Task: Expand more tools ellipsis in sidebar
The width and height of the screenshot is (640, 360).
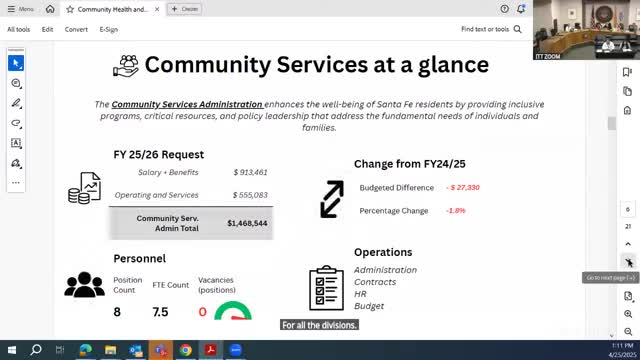Action: 16,183
